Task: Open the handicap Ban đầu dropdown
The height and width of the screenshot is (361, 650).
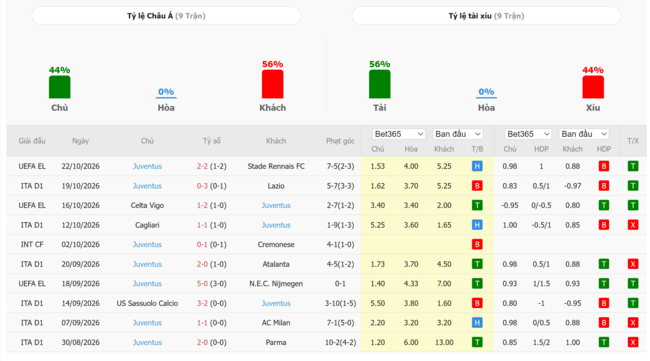Action: tap(584, 134)
